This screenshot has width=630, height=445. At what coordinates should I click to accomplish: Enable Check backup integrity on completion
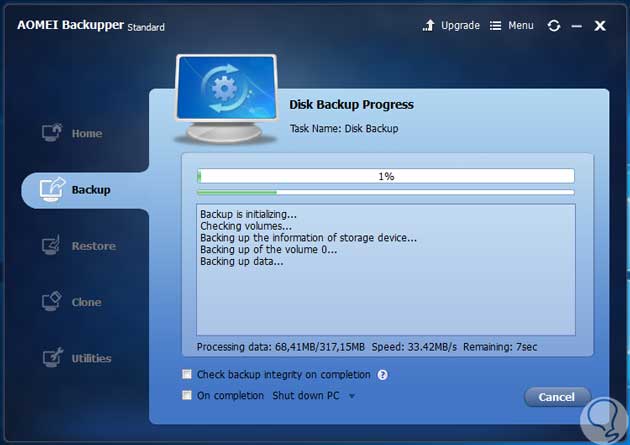(x=187, y=374)
